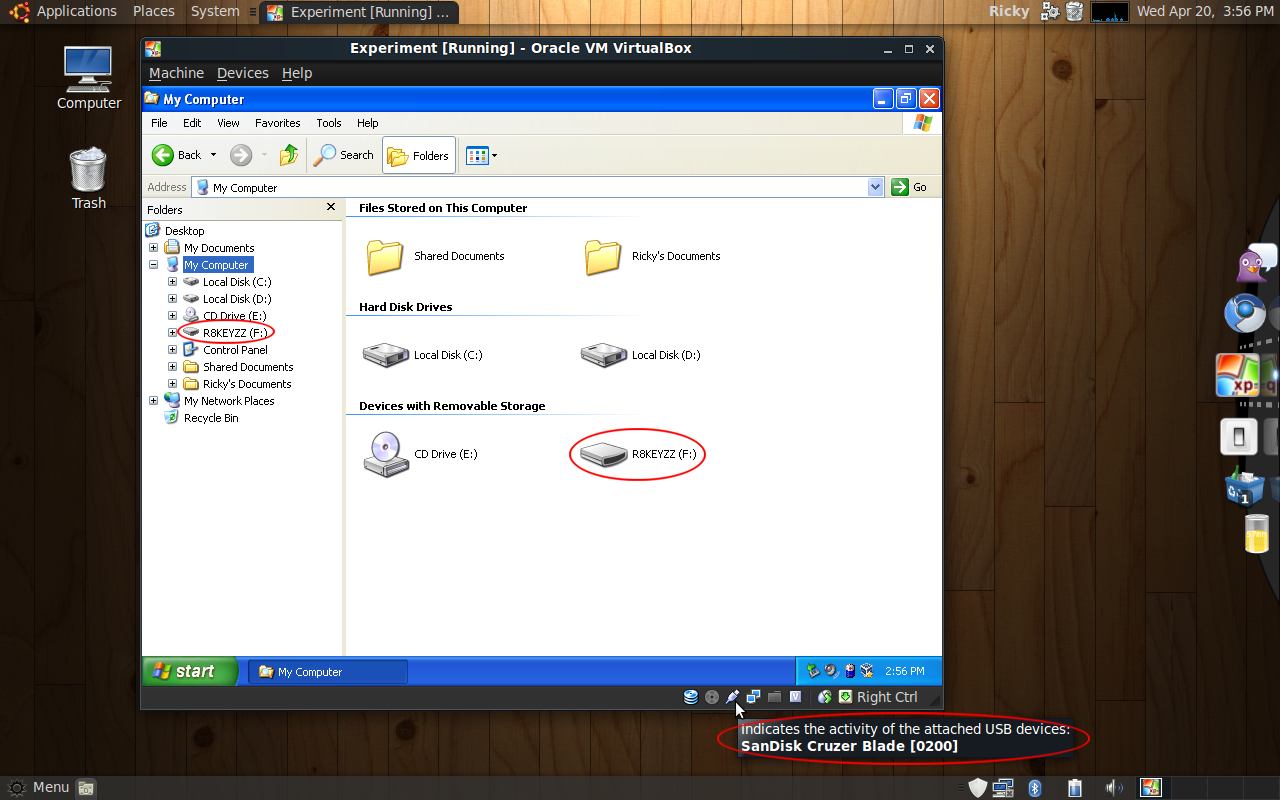1280x800 pixels.
Task: Expand R8KEYZZ (F:) tree node
Action: (x=172, y=333)
